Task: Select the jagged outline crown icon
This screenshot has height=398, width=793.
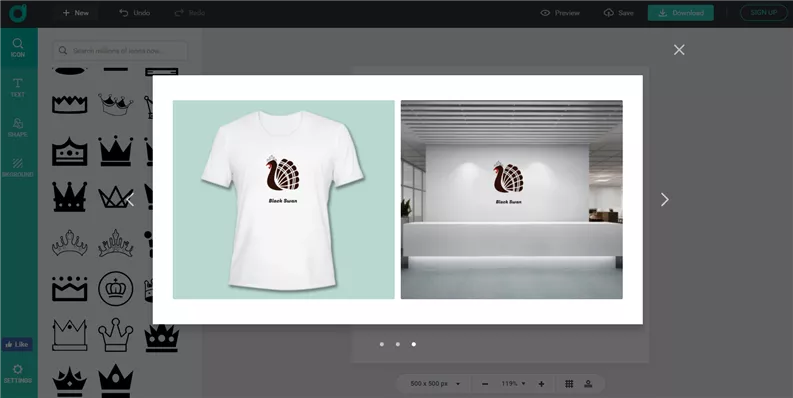Action: click(70, 105)
